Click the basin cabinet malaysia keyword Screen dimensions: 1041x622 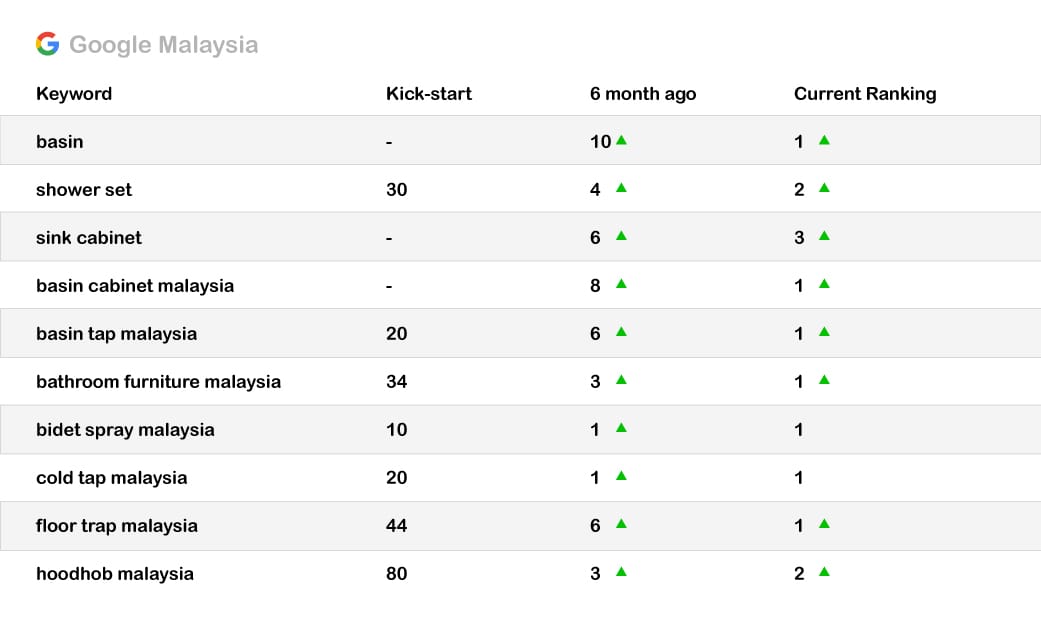pyautogui.click(x=135, y=286)
